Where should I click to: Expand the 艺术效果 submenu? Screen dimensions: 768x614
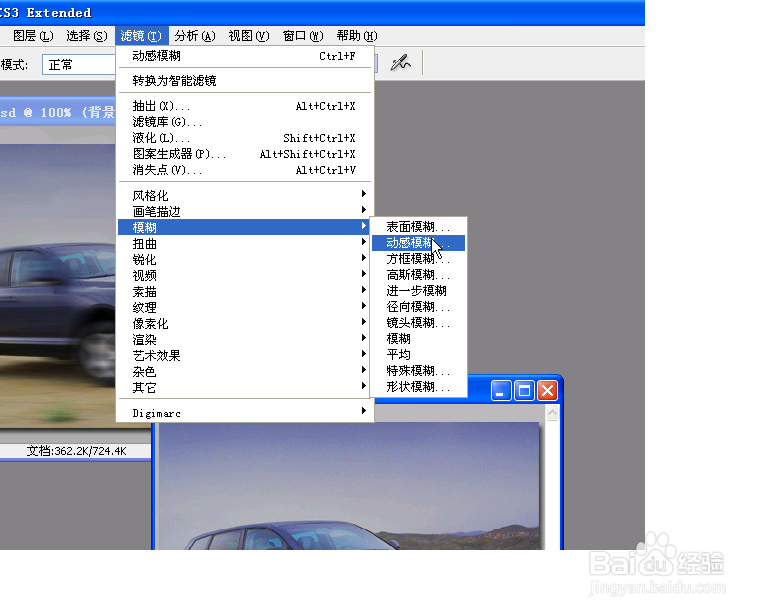coord(244,355)
